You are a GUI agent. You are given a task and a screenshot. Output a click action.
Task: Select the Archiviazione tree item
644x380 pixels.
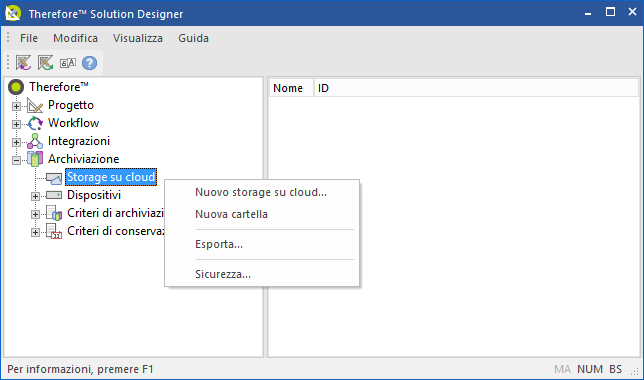(83, 159)
